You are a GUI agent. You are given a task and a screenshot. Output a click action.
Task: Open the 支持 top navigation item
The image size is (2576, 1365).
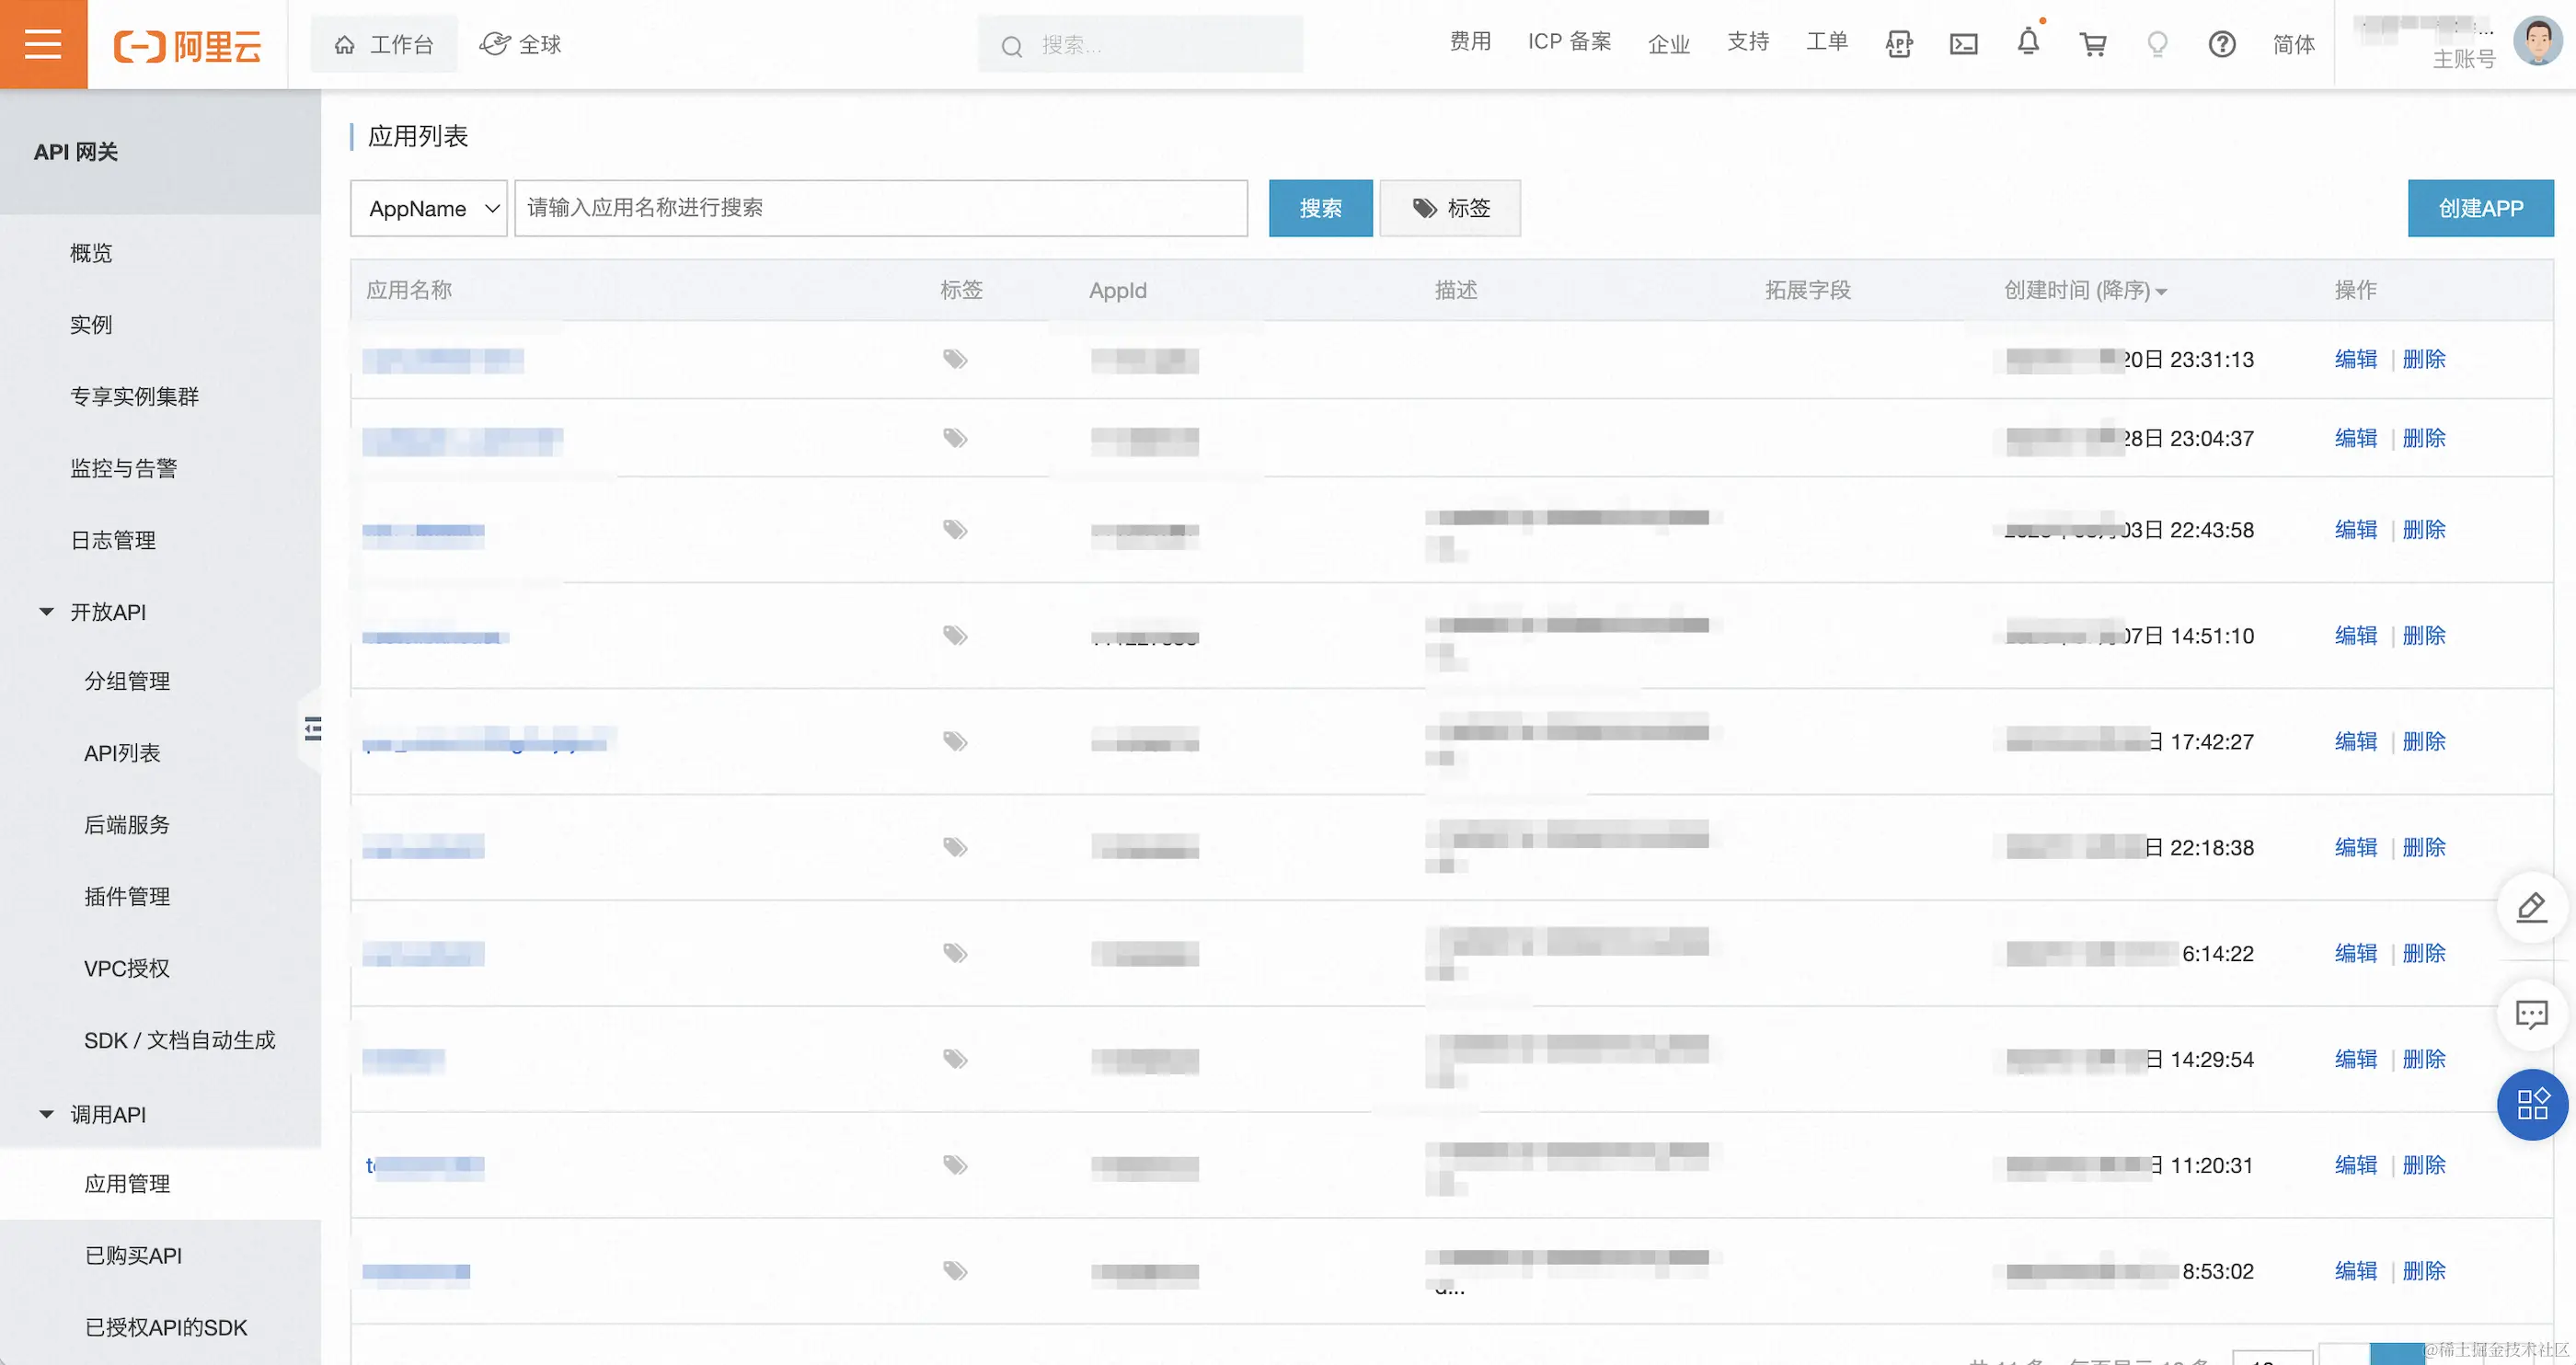tap(1748, 42)
